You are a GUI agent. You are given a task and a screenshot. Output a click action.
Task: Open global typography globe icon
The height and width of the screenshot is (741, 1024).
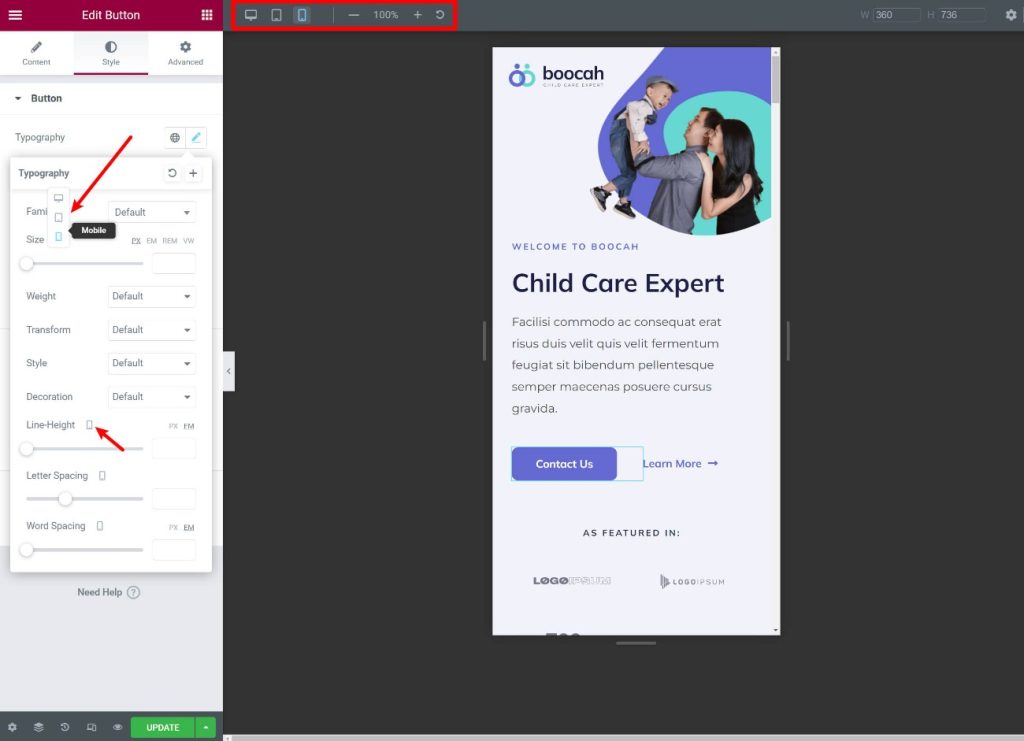coord(175,137)
